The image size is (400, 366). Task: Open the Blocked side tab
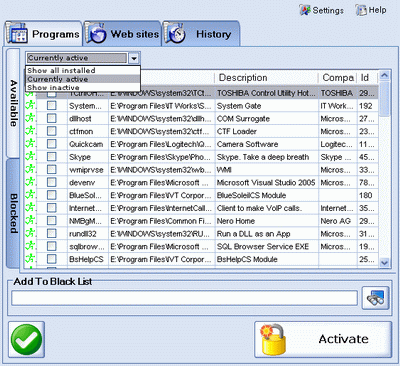13,213
